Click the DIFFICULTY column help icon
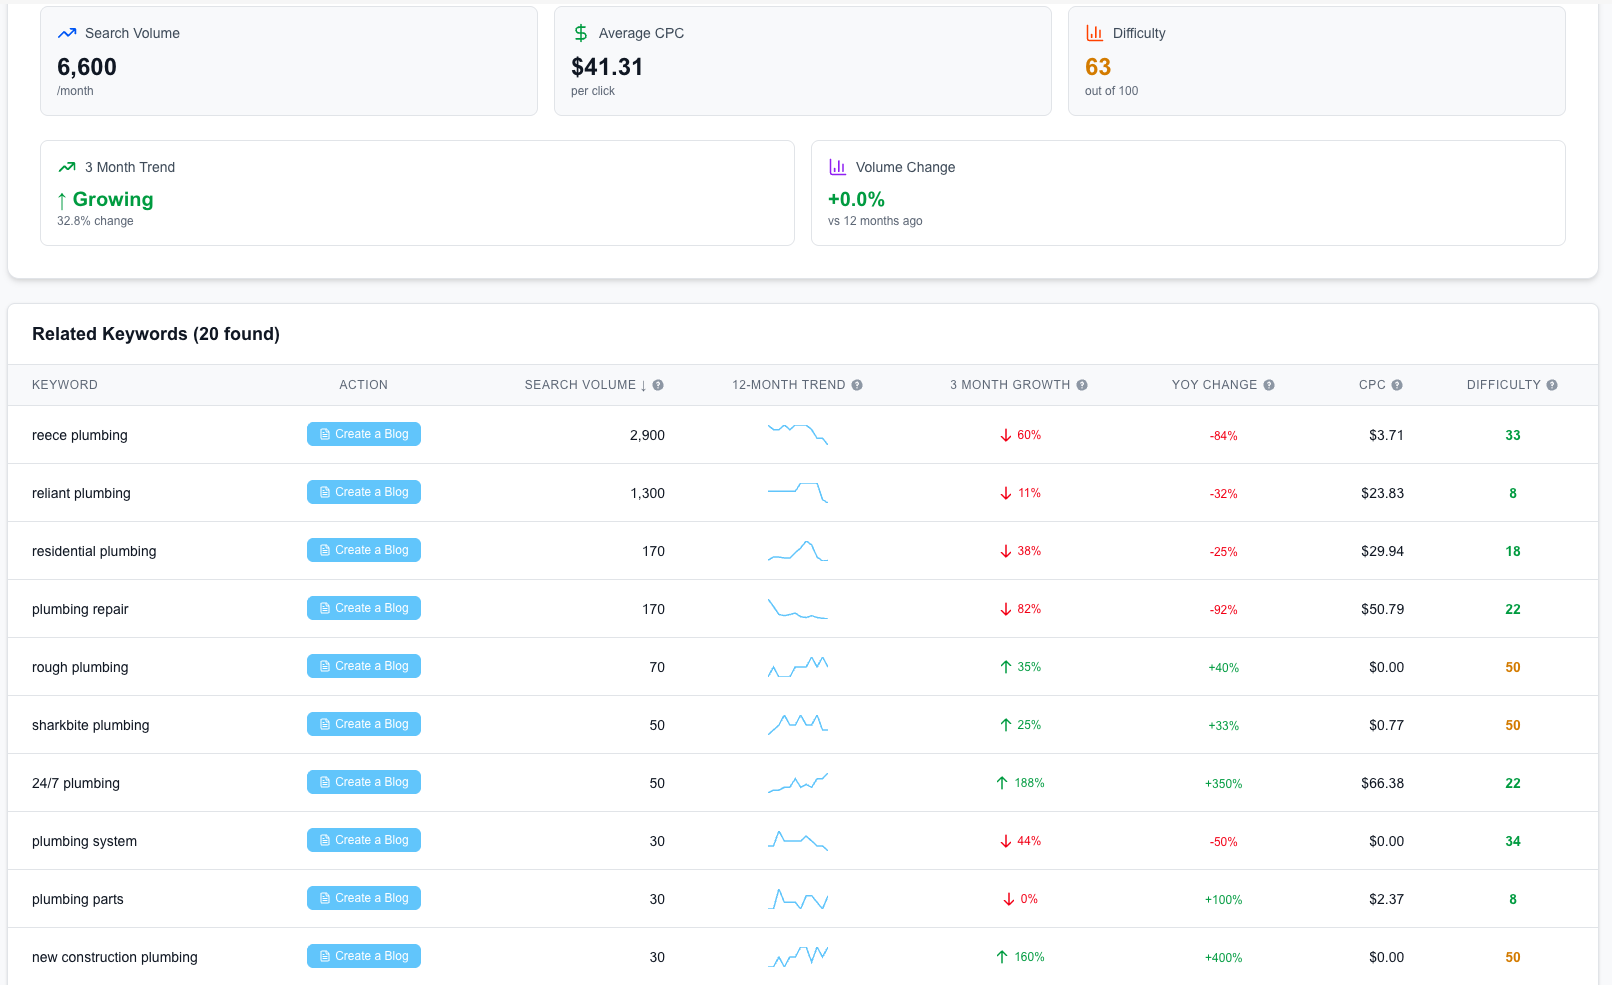This screenshot has width=1612, height=985. (x=1552, y=384)
